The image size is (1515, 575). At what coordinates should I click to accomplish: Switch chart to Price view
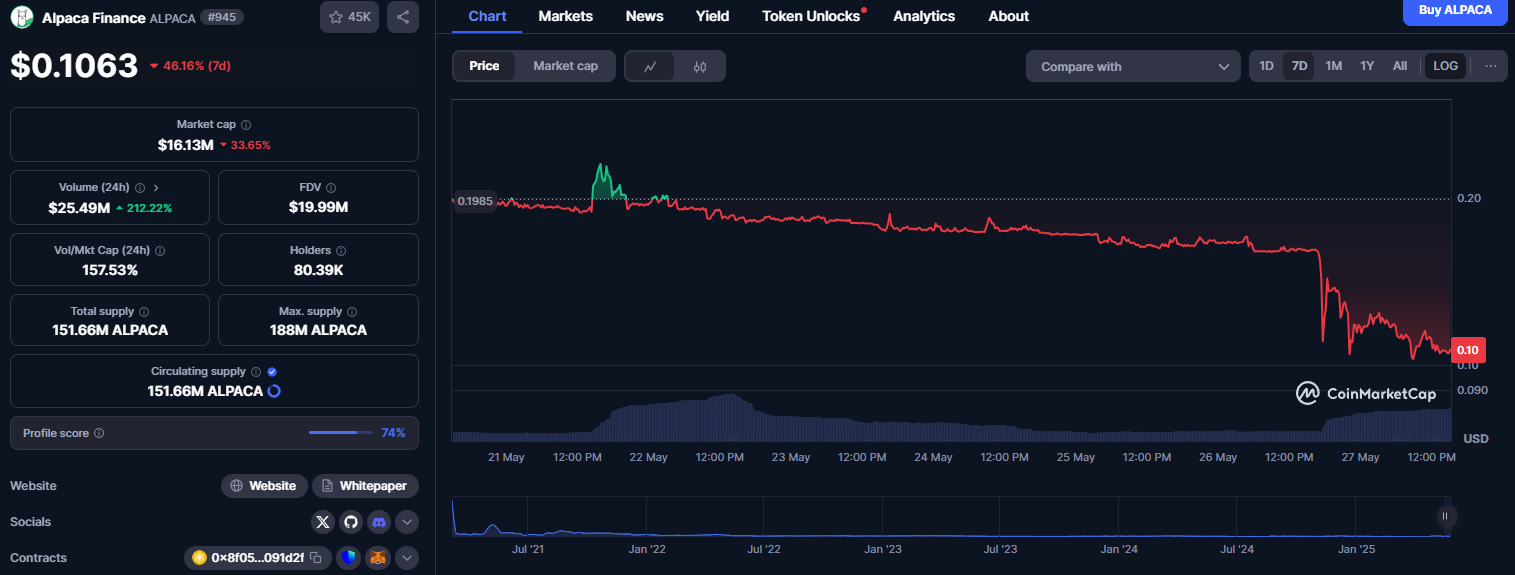point(484,66)
